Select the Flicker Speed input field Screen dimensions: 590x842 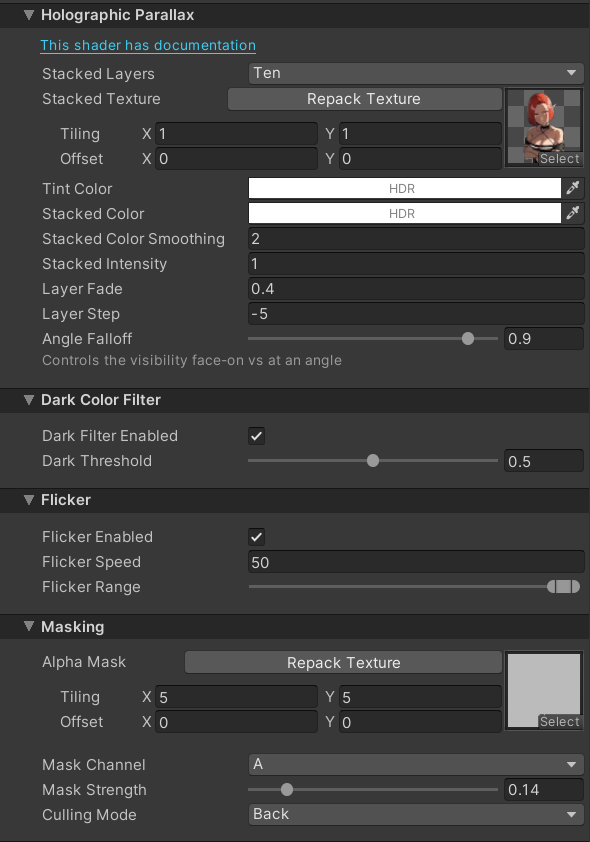pos(415,561)
